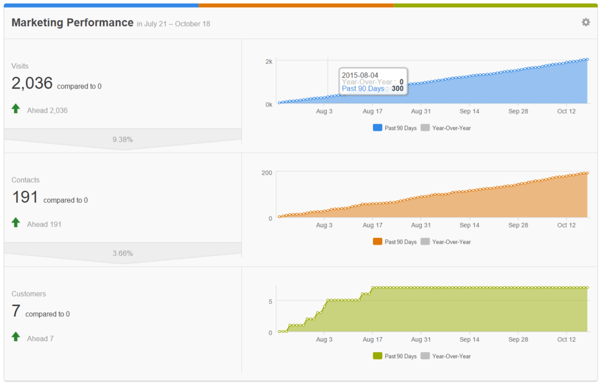Image resolution: width=600 pixels, height=385 pixels.
Task: Click the 200 y-axis label in Contacts chart
Action: coord(267,173)
